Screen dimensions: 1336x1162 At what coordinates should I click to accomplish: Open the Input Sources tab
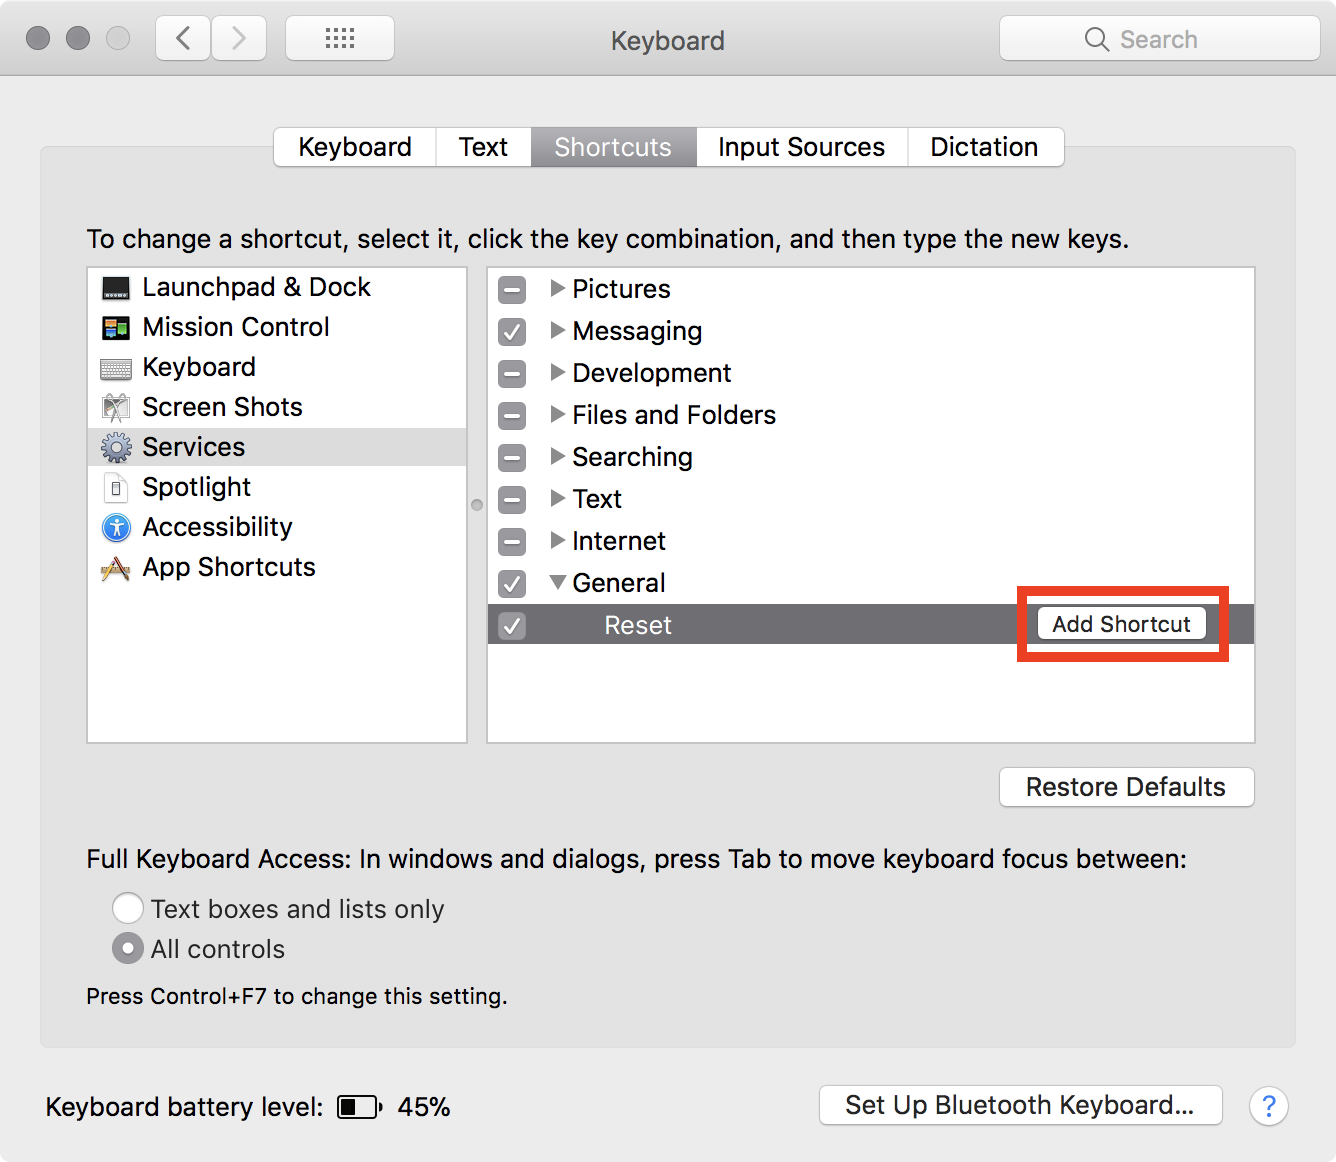(801, 147)
